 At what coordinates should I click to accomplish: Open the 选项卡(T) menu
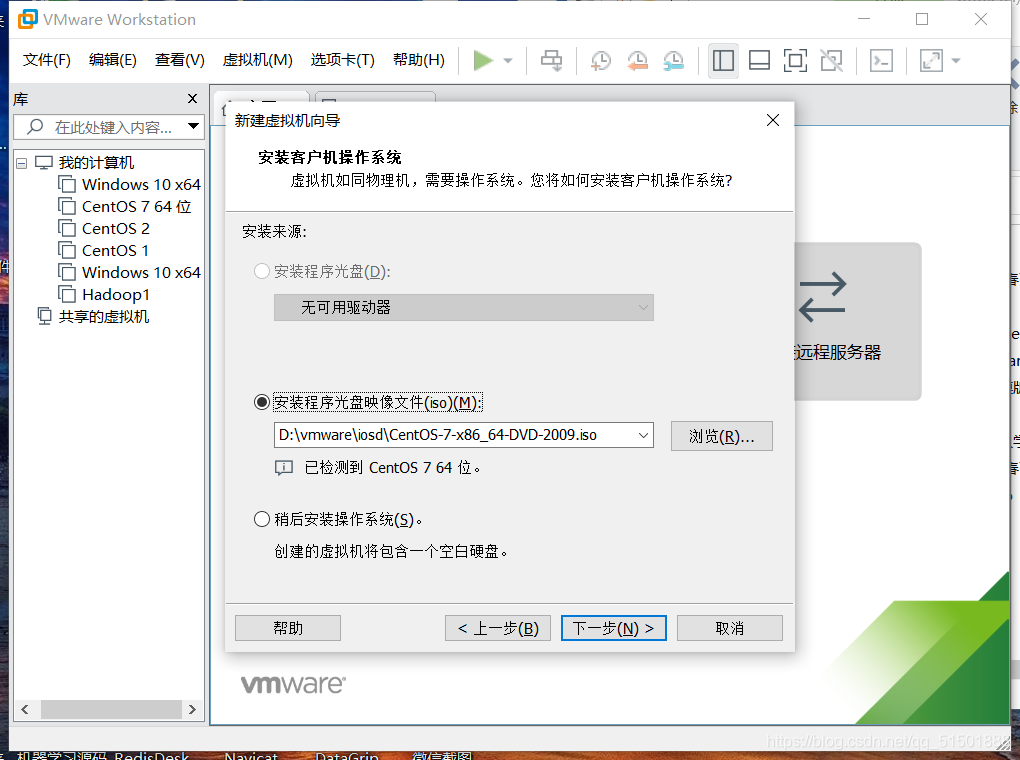(343, 60)
